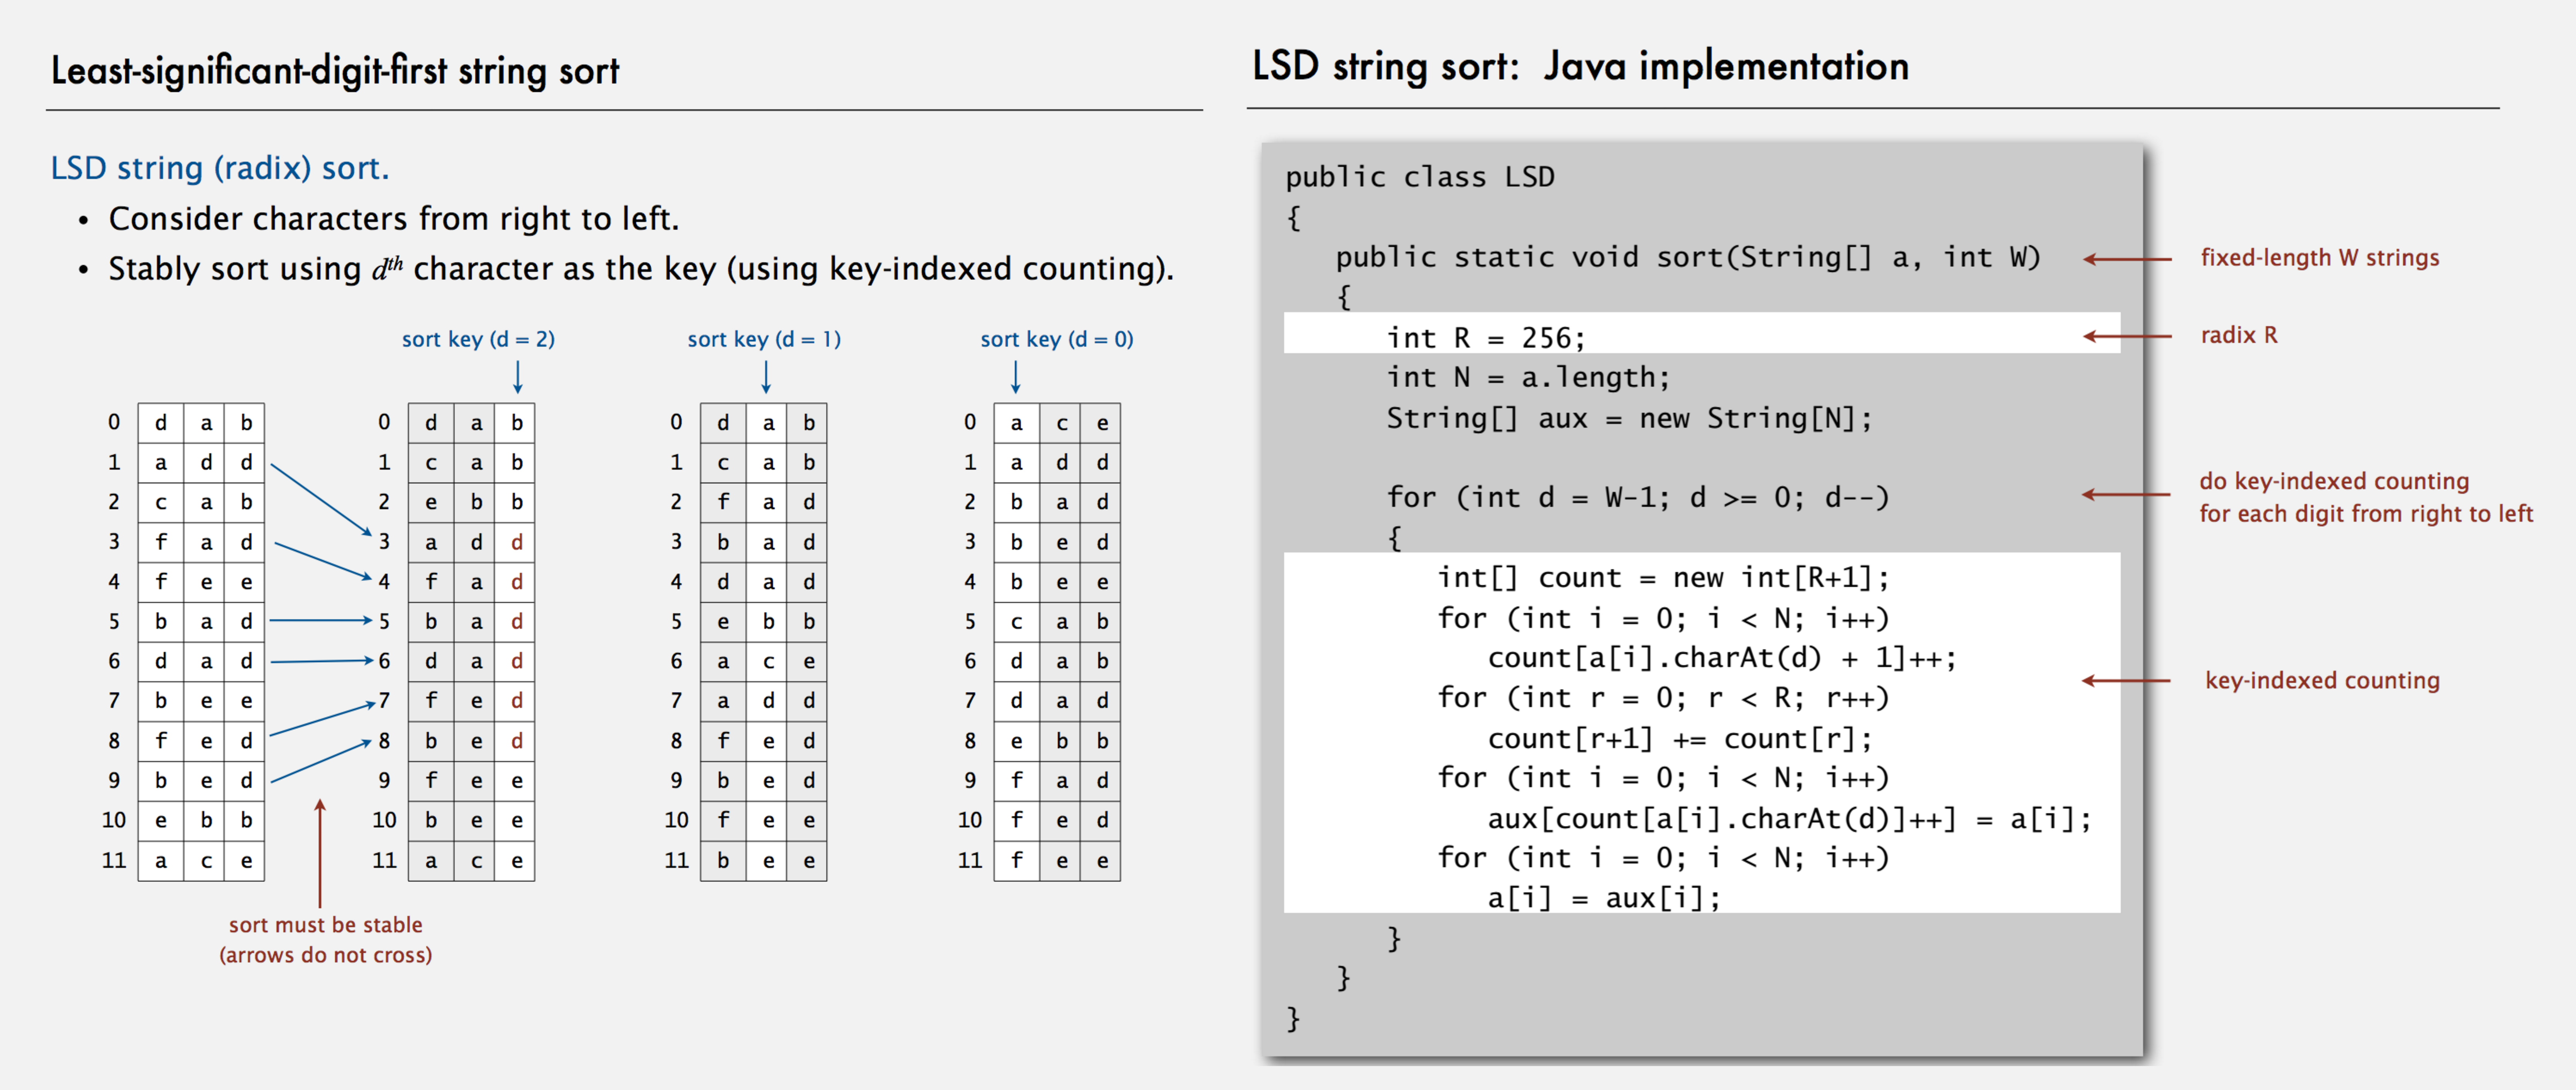
Task: Click the "fixed-length W strings" annotation
Action: (2320, 258)
